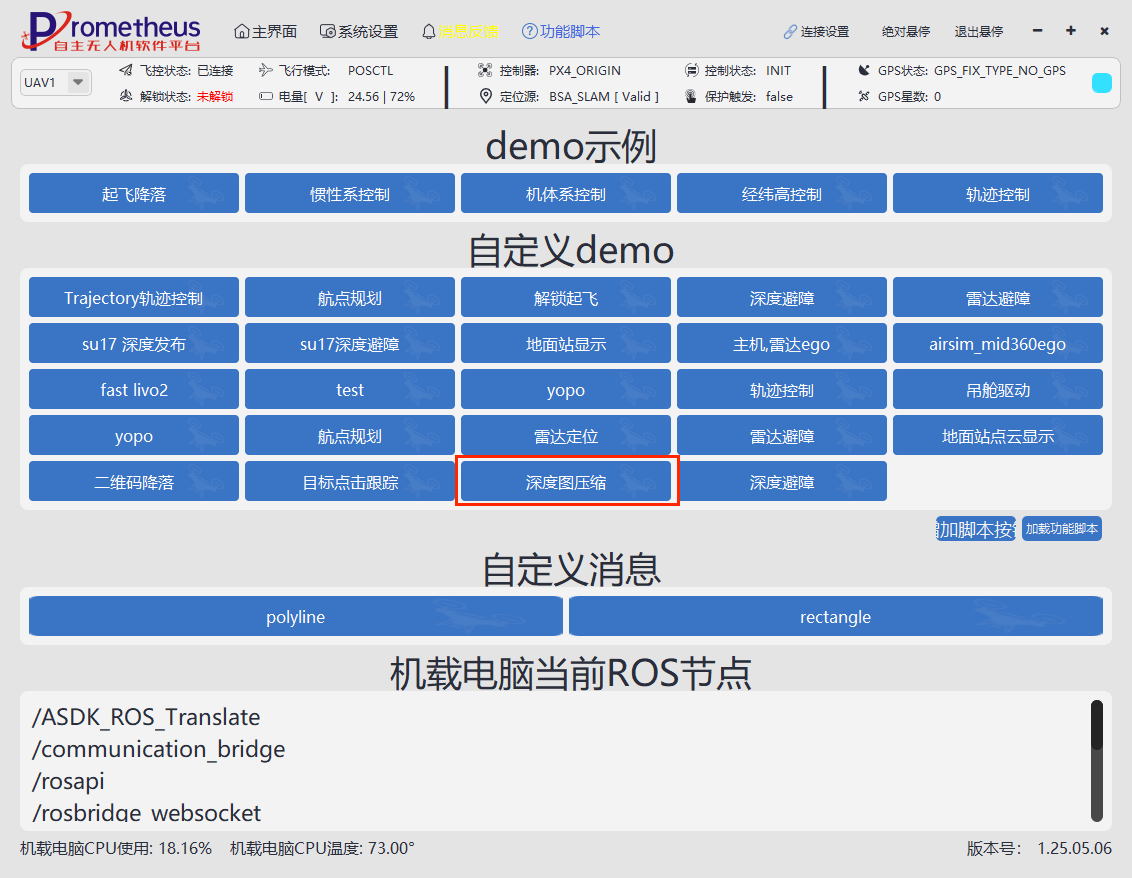Screen dimensions: 1132x878
Task: Click the bell icon for 消息反馈
Action: tap(429, 31)
